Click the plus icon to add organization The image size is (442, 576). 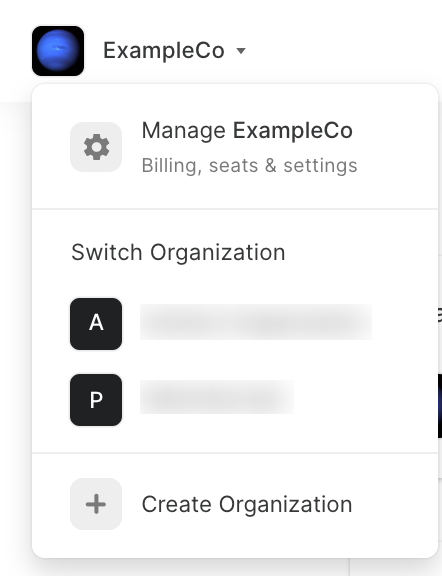tap(96, 504)
